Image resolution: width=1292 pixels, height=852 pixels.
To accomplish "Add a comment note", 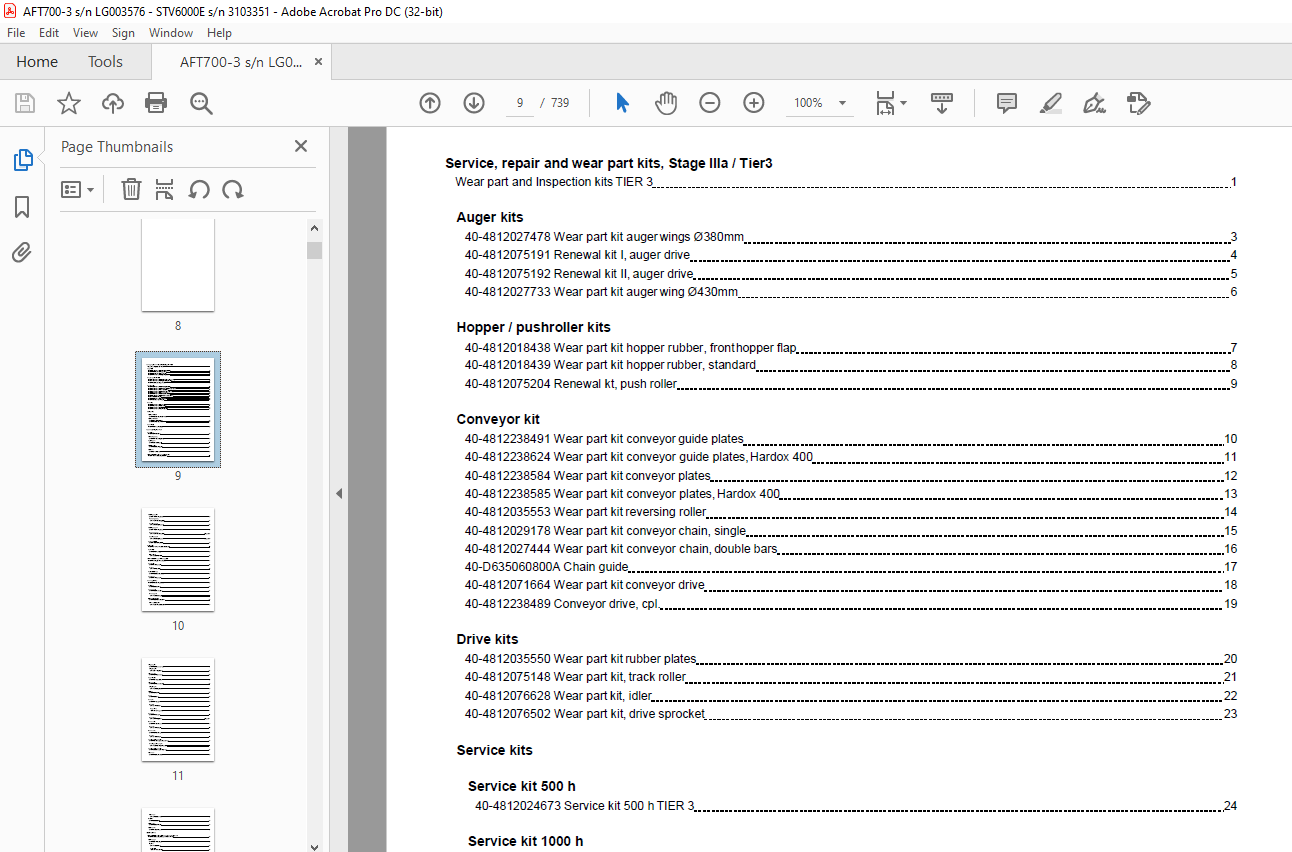I will coord(1007,103).
